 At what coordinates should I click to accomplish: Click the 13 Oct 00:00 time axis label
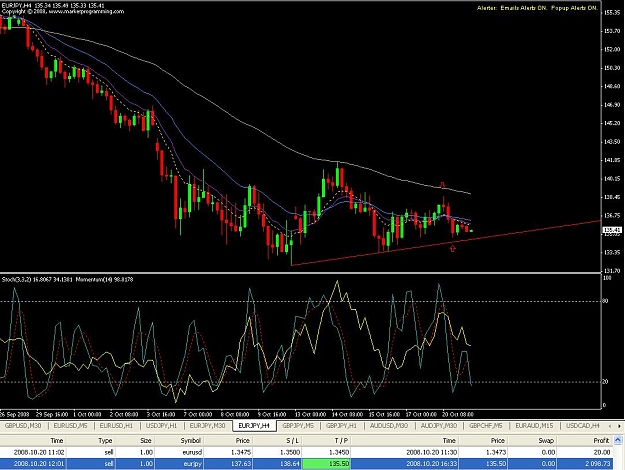pyautogui.click(x=310, y=414)
